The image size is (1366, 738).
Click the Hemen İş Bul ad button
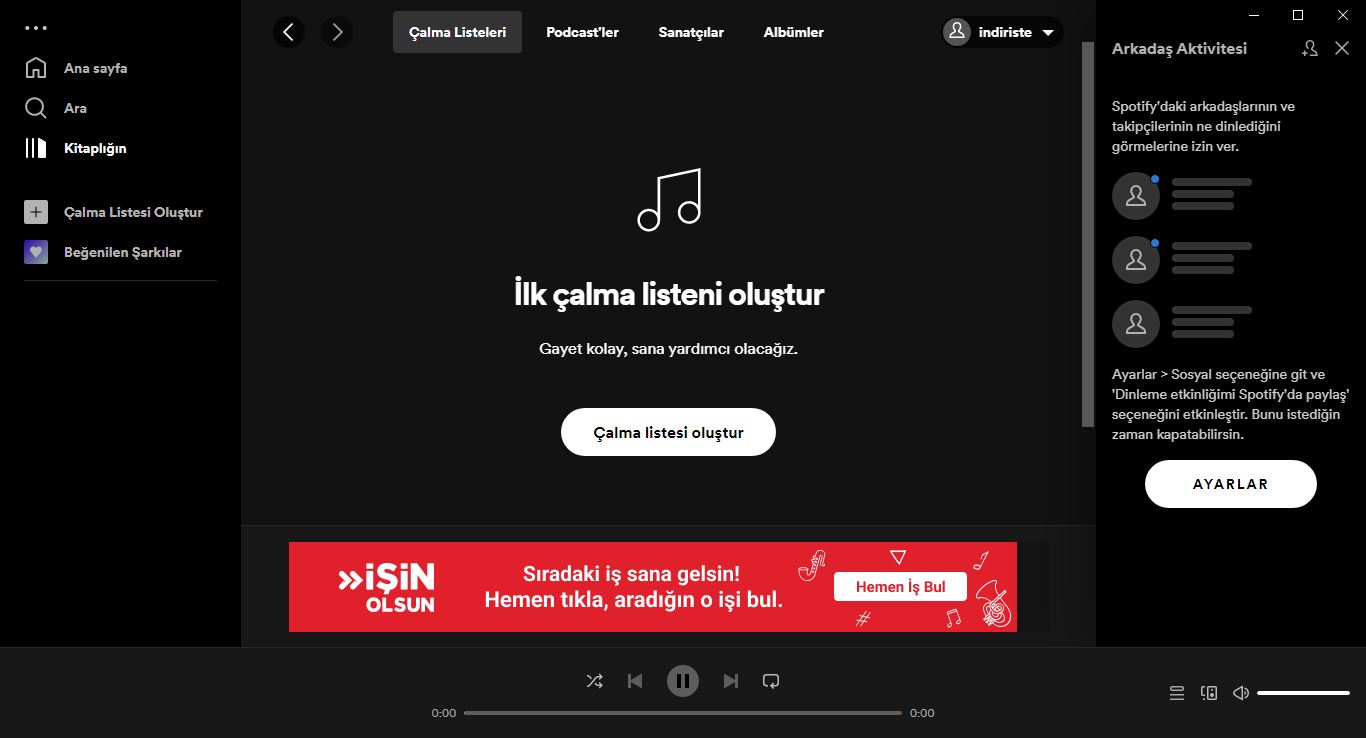900,586
